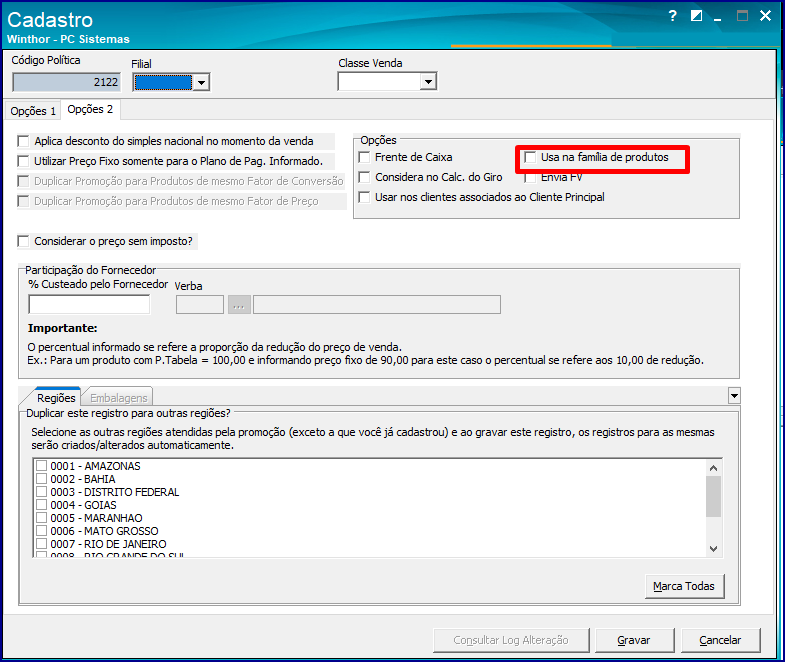
Task: Select the Opções 2 tab
Action: point(90,109)
